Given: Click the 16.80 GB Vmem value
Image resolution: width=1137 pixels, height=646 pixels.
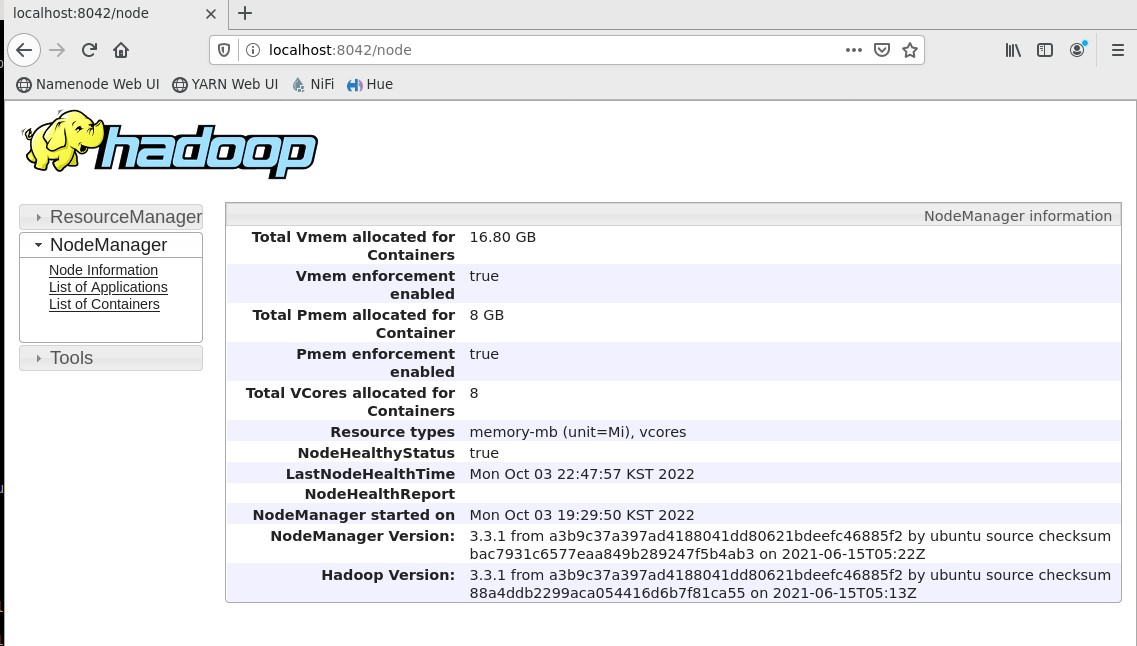Looking at the screenshot, I should coord(503,237).
